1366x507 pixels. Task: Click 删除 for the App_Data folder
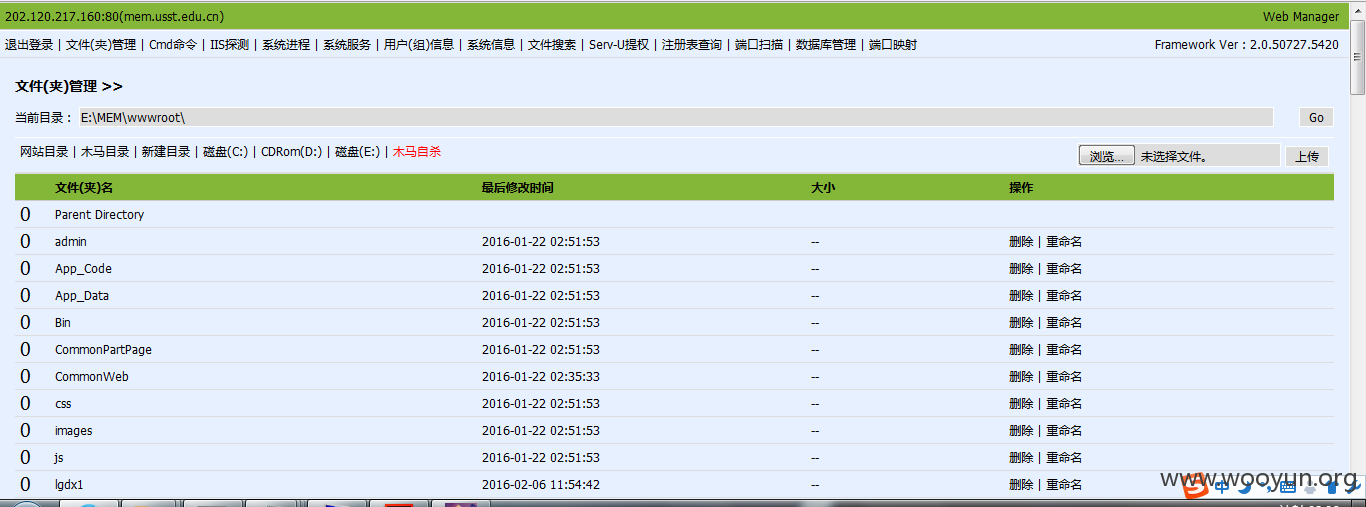(1021, 296)
